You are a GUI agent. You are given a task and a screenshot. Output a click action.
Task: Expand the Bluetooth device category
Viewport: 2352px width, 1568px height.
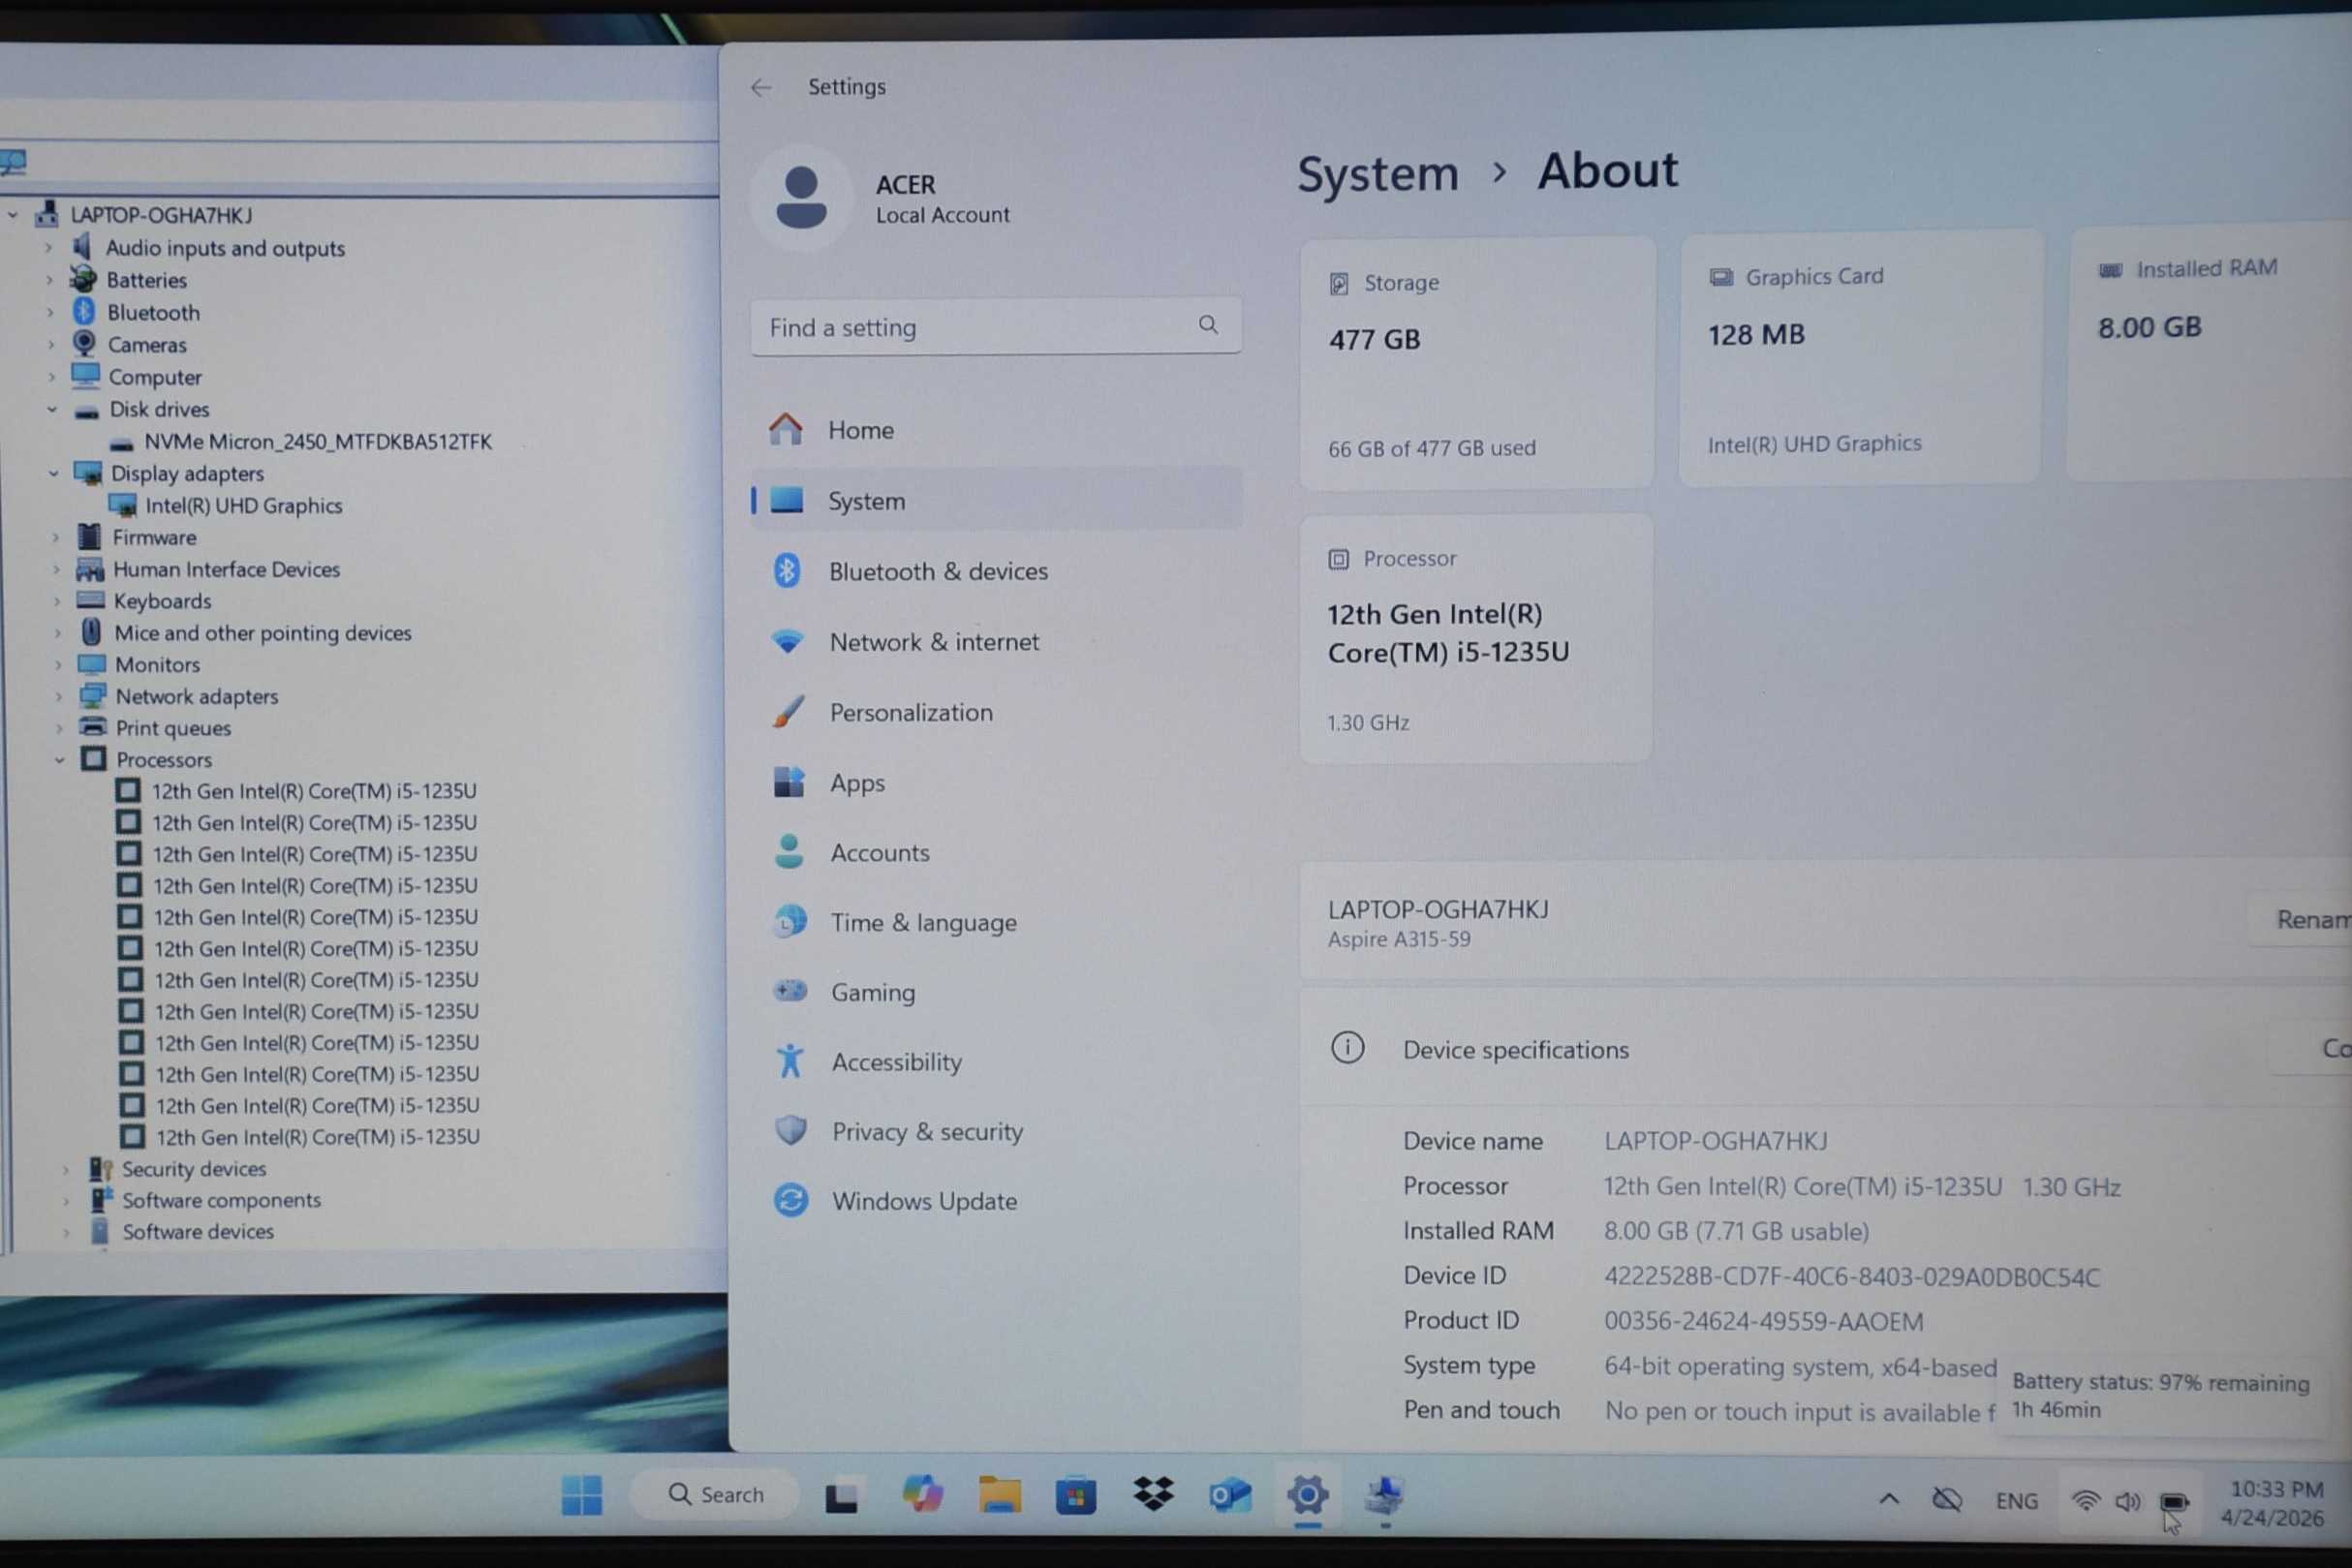click(51, 313)
